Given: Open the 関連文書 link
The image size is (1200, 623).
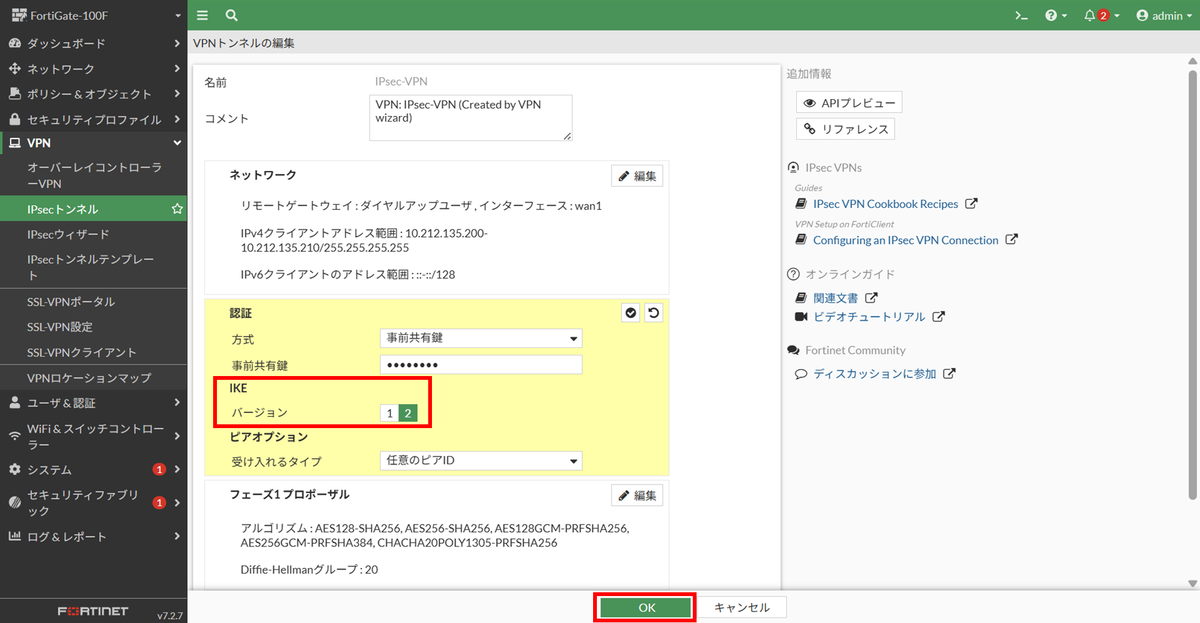Looking at the screenshot, I should (x=836, y=298).
